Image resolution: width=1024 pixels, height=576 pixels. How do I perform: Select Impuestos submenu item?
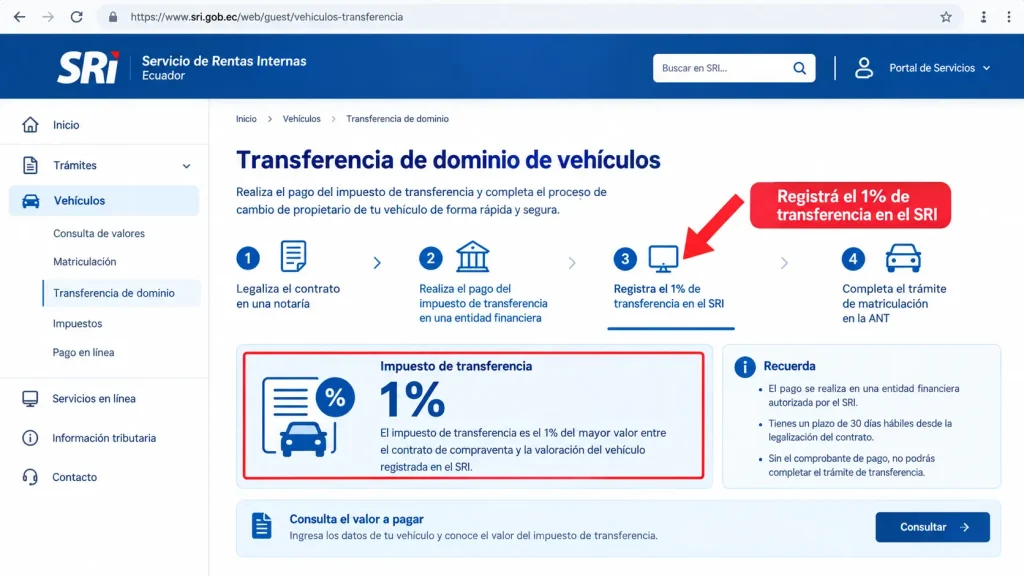(x=77, y=323)
